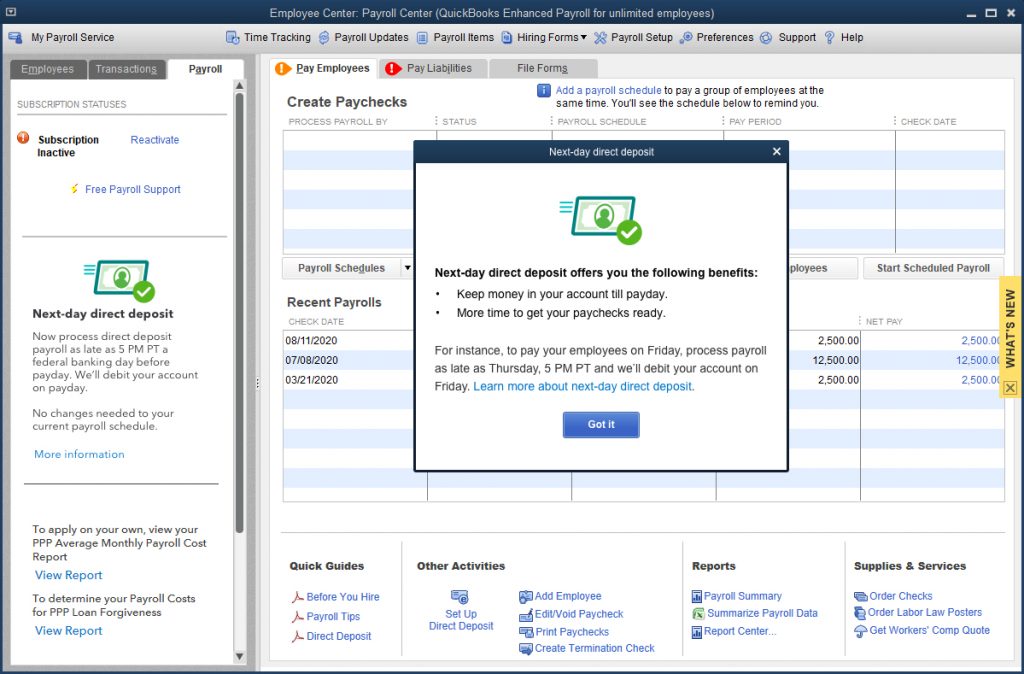
Task: Open the File Forms tab
Action: pos(543,69)
